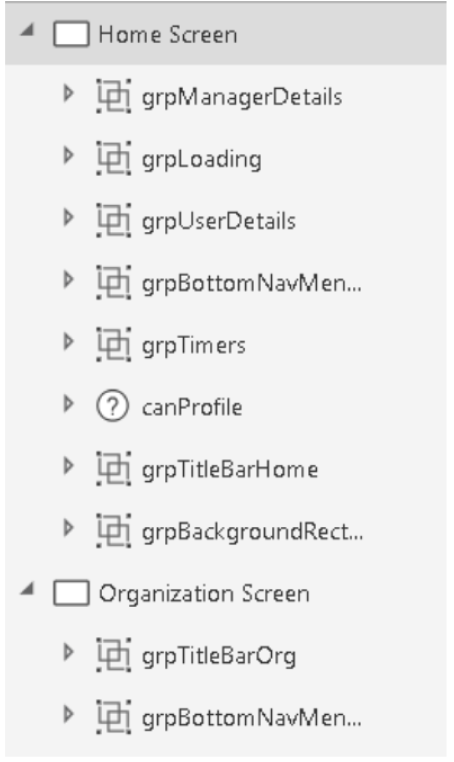Select grpTitleBarOrg under Organization Screen
Screen dimensions: 454x762
(219, 657)
